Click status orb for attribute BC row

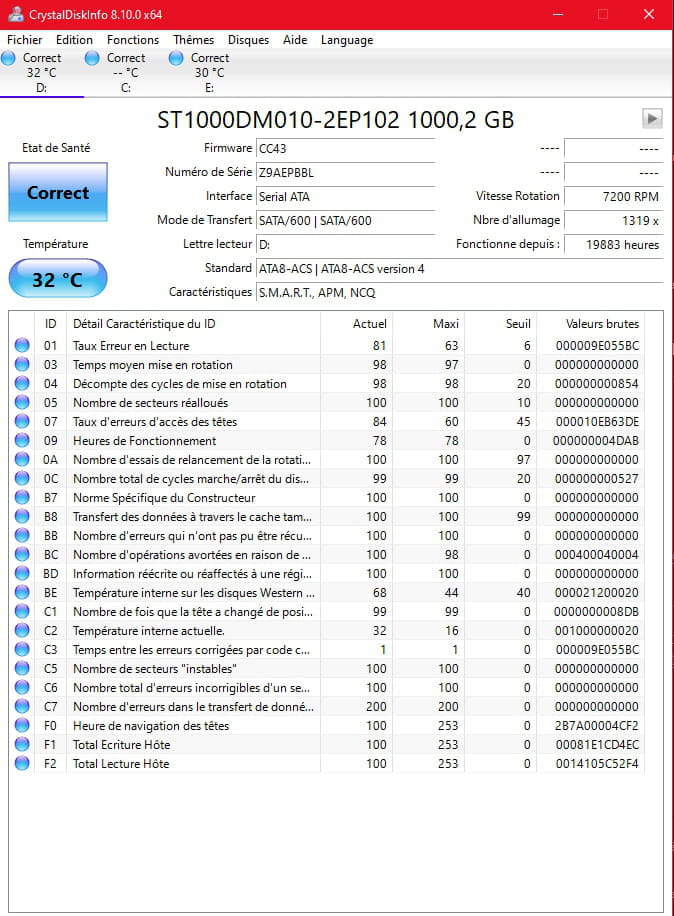point(22,554)
